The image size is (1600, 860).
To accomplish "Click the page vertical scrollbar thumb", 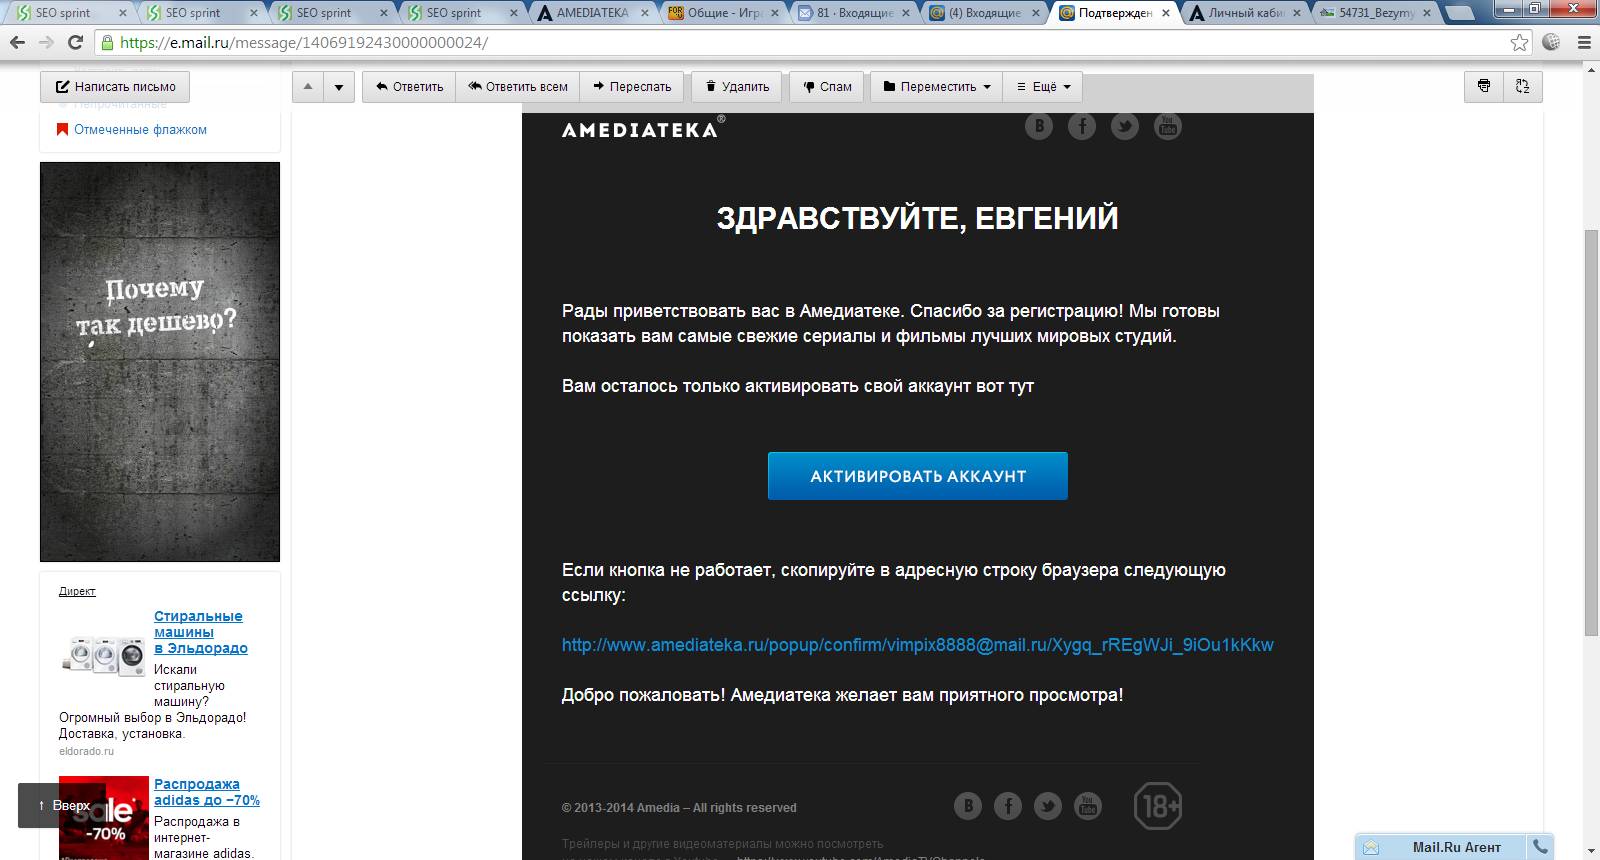I will tap(1591, 432).
